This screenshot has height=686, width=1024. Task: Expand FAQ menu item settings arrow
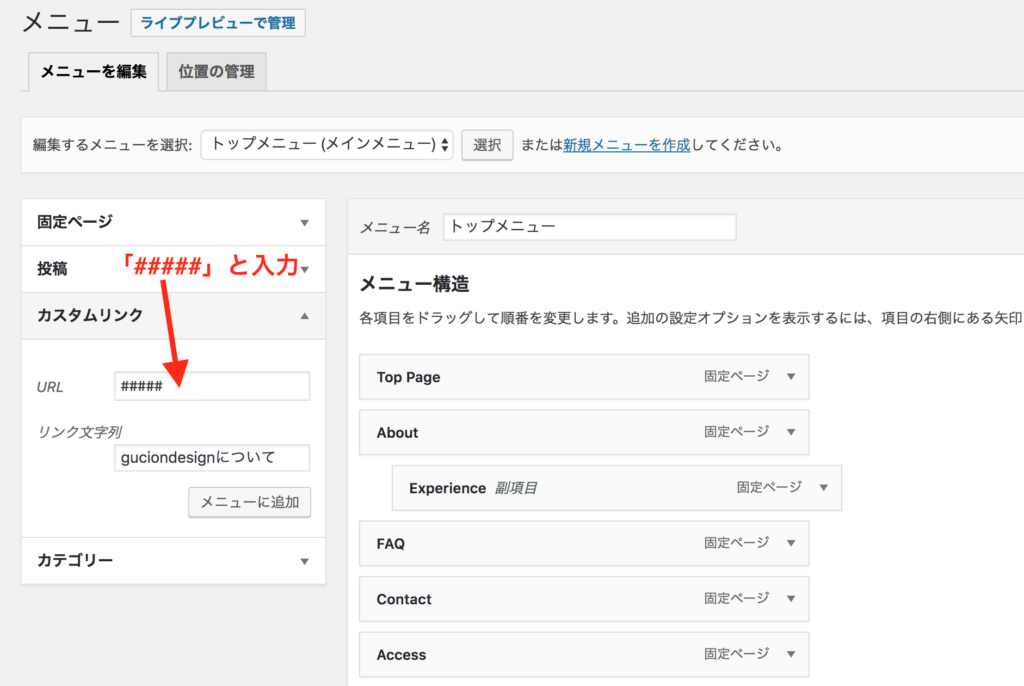point(790,544)
